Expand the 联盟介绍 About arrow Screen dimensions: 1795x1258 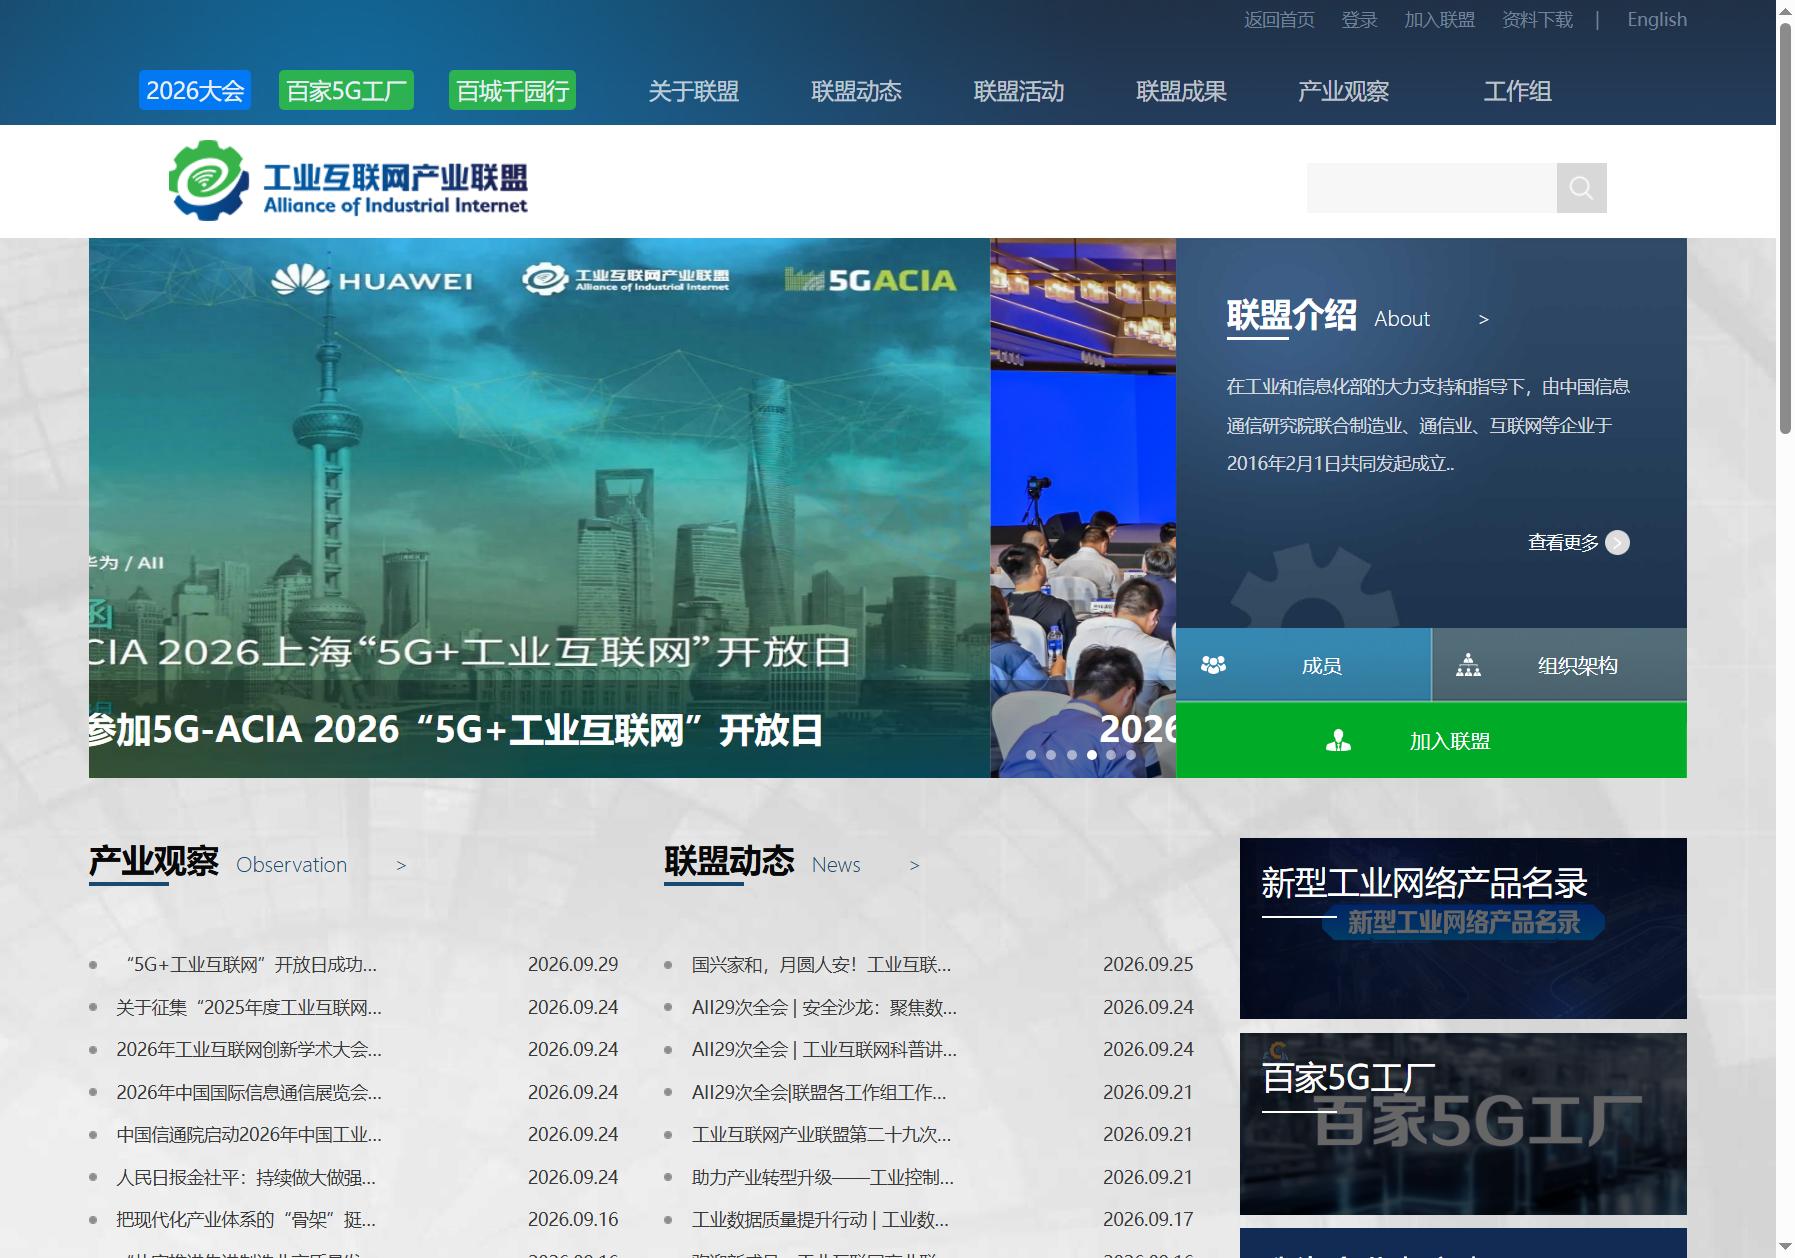pos(1484,319)
